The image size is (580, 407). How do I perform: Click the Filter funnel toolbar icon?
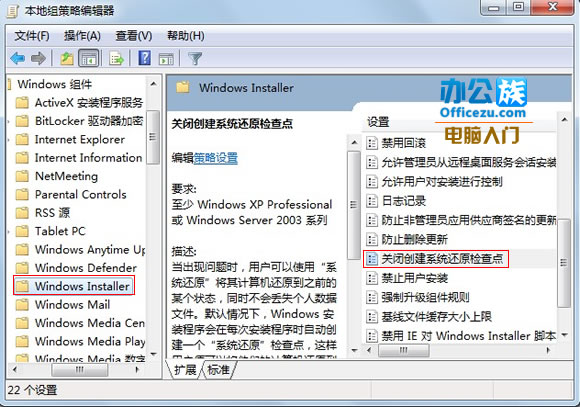pos(195,58)
